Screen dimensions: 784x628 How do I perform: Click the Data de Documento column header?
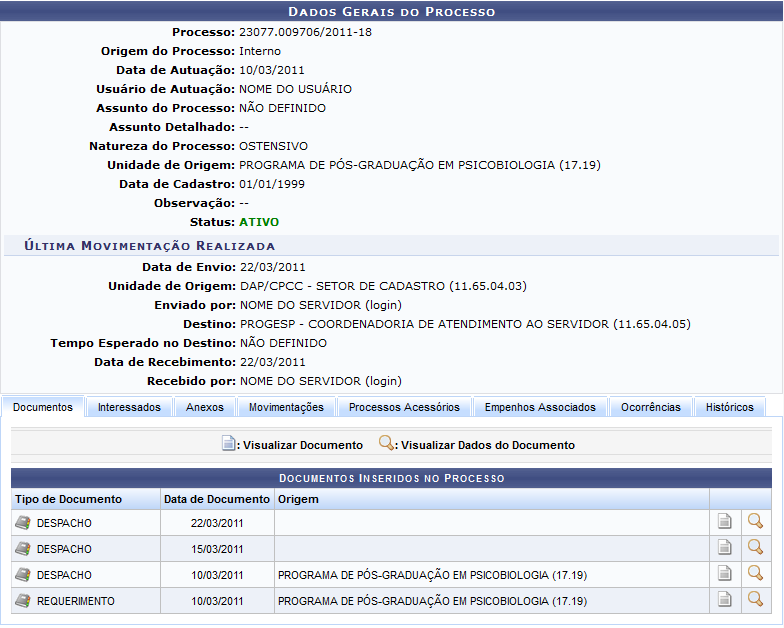(217, 498)
